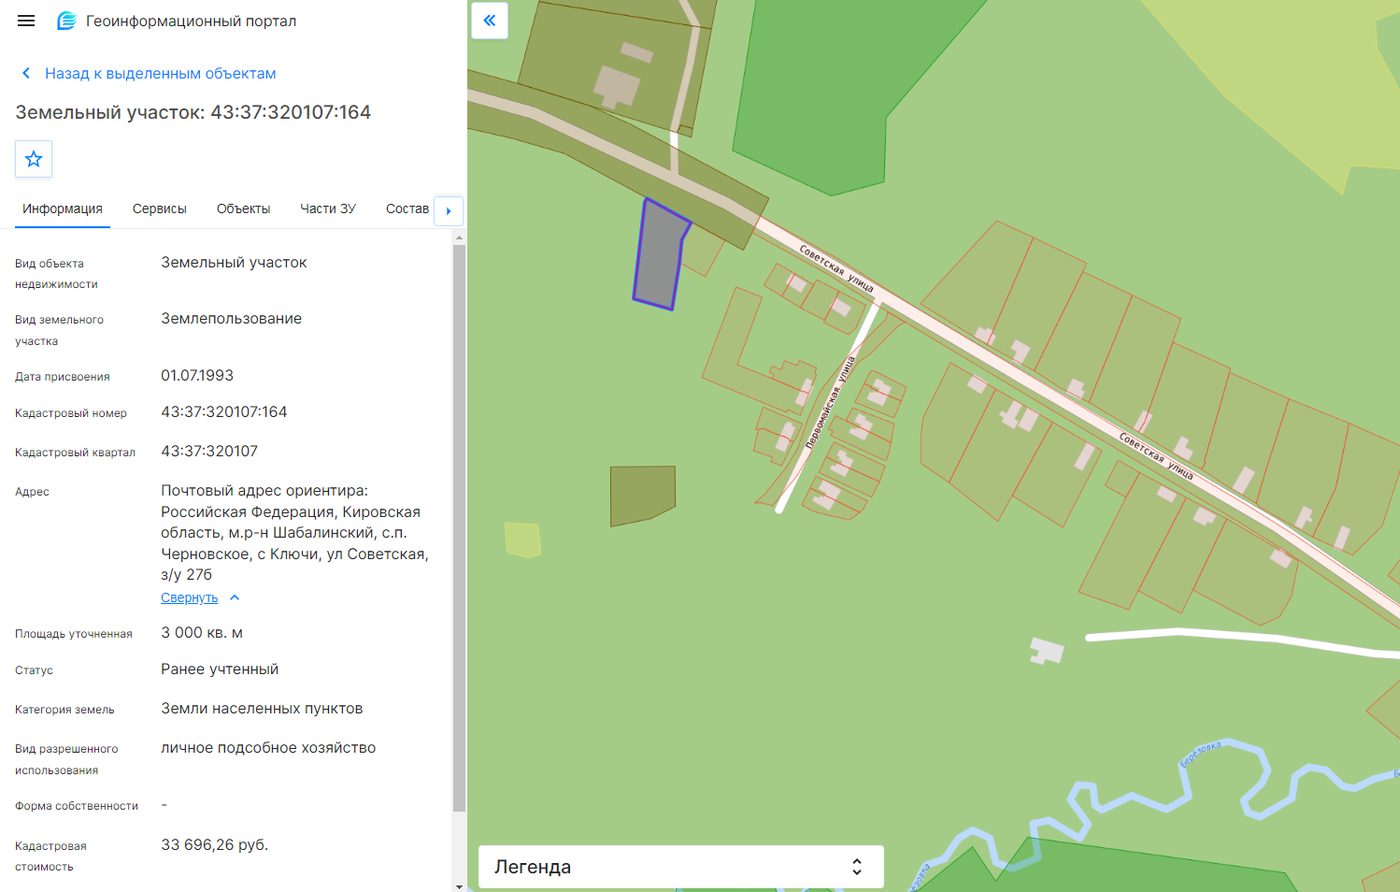
Task: Click the info panel scrollbar down arrow
Action: [459, 885]
